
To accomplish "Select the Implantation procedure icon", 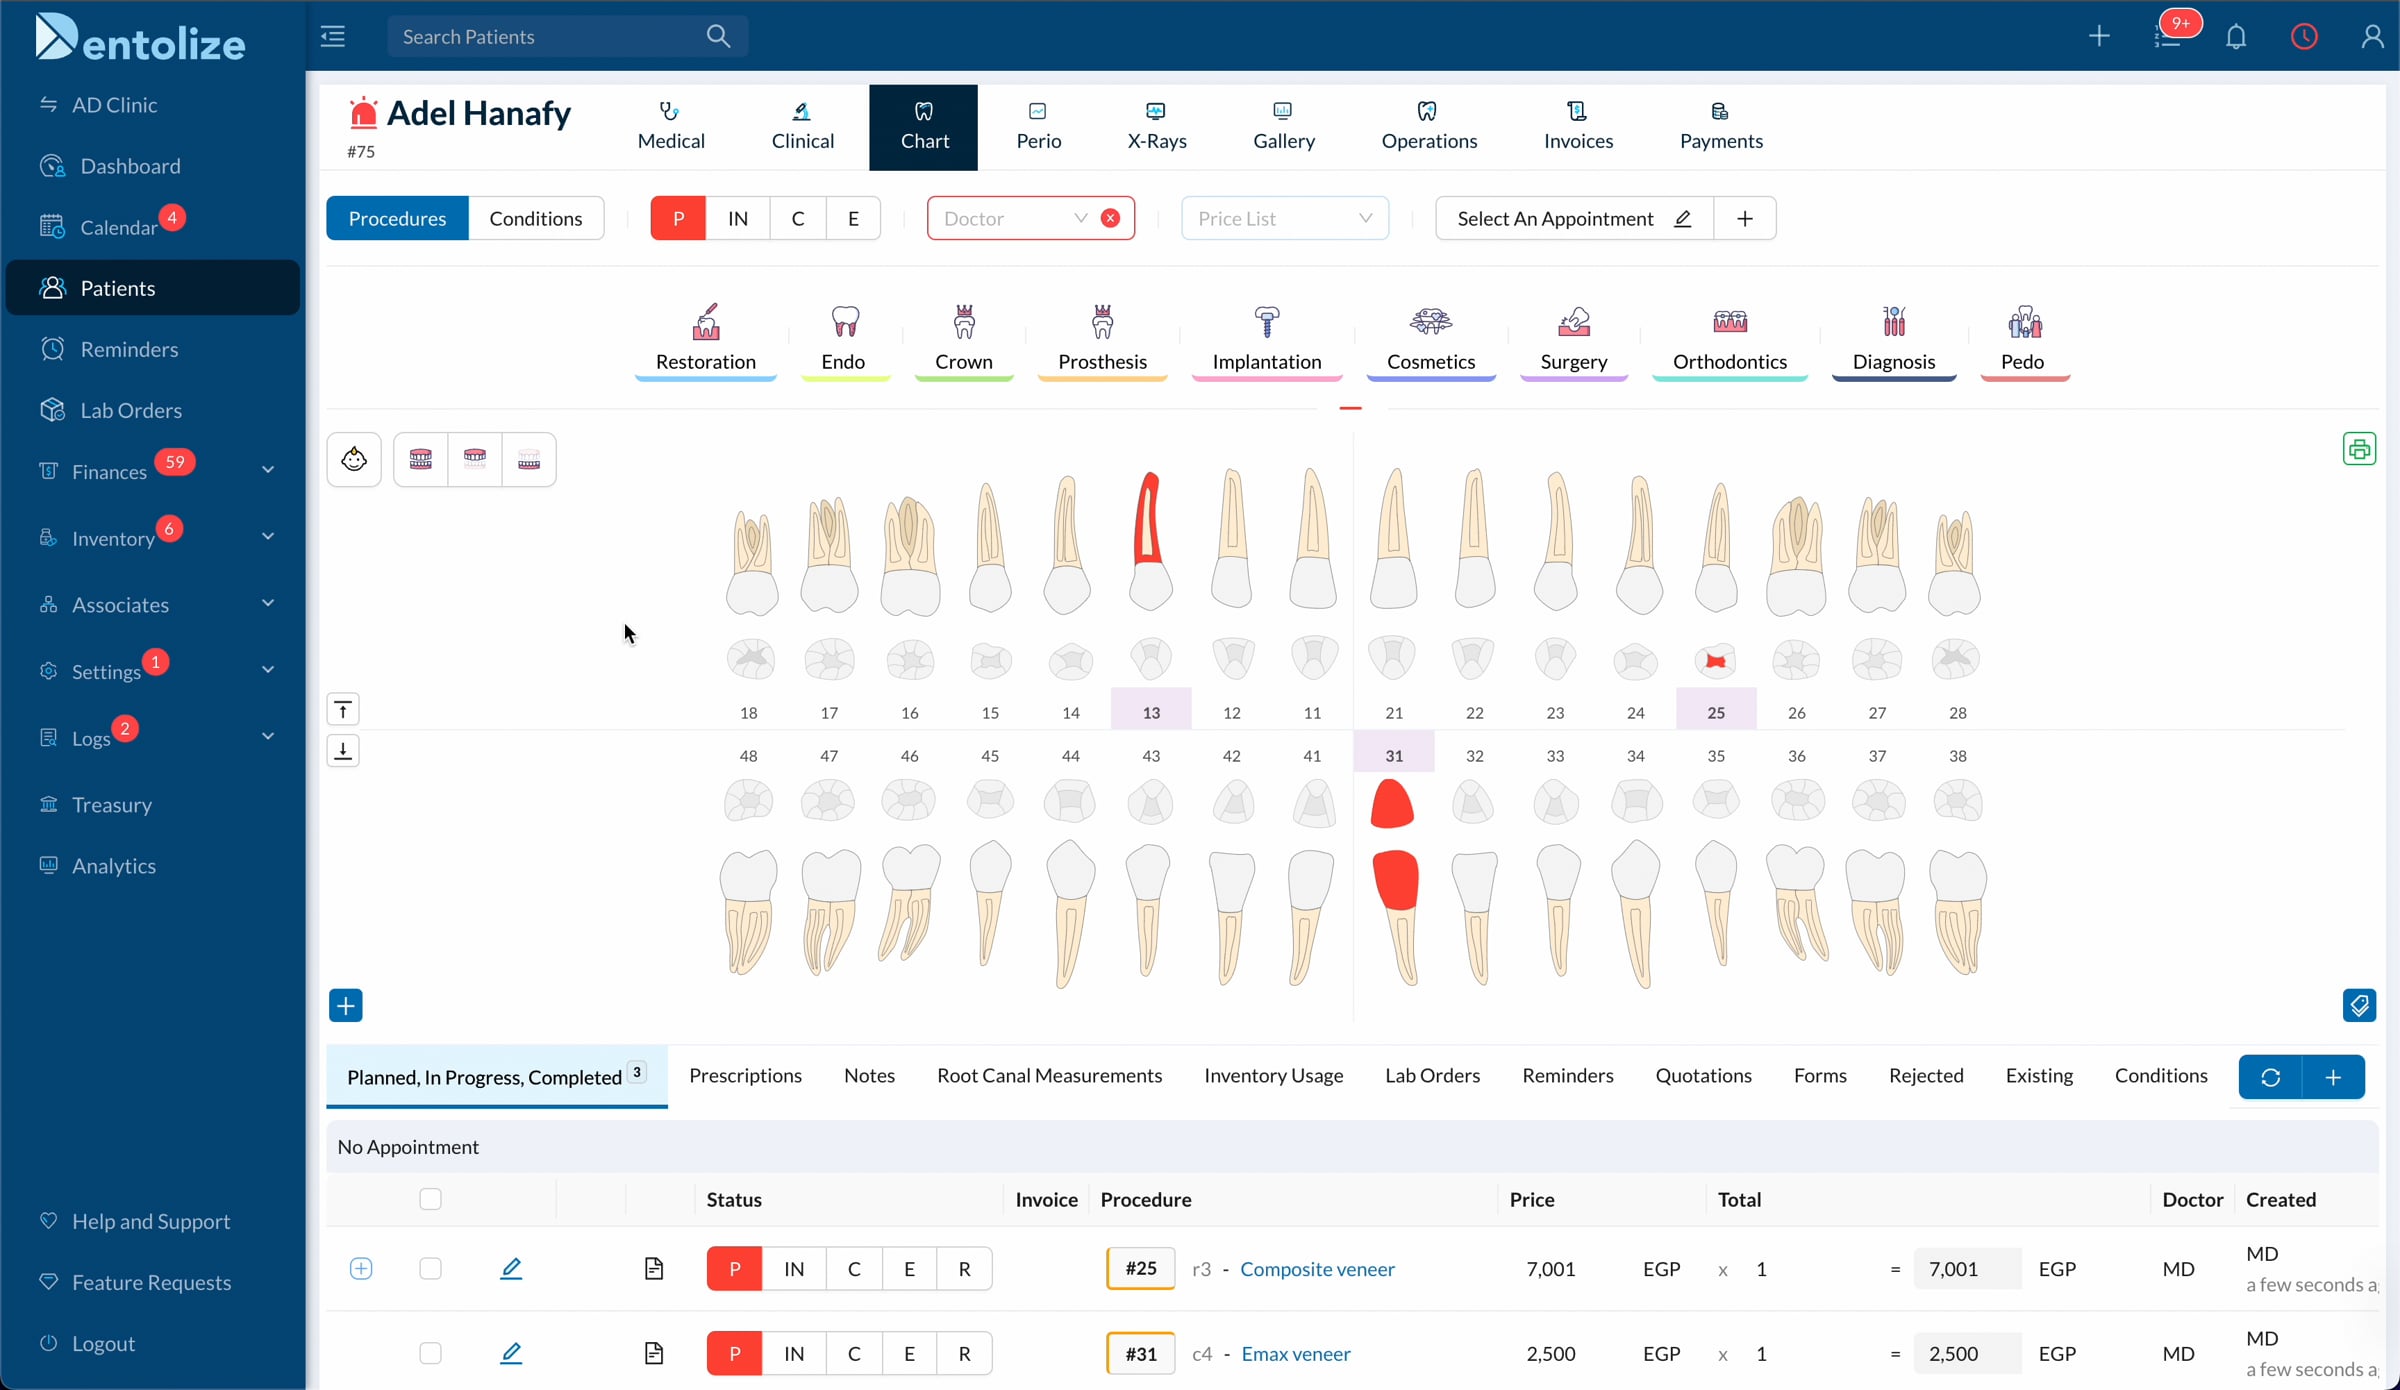I will click(x=1266, y=322).
